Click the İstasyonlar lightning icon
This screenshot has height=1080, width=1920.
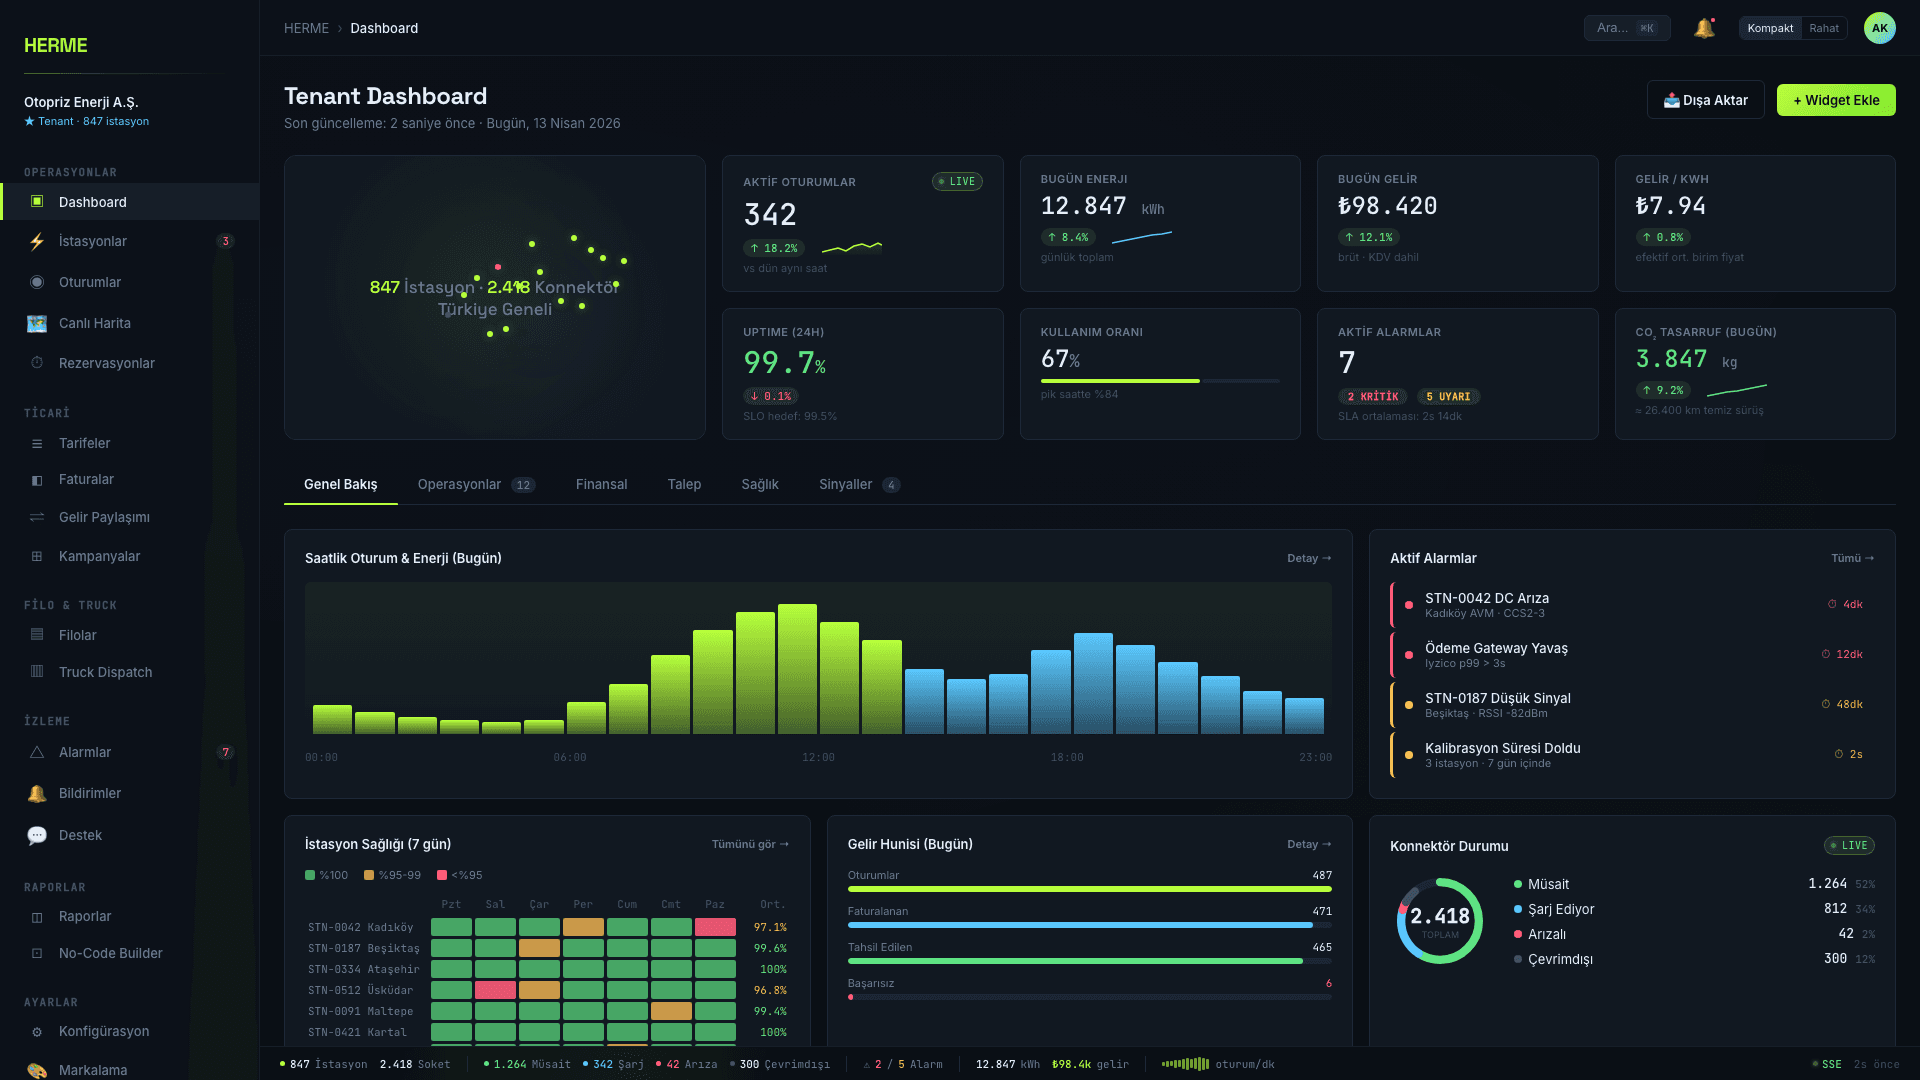pos(37,241)
